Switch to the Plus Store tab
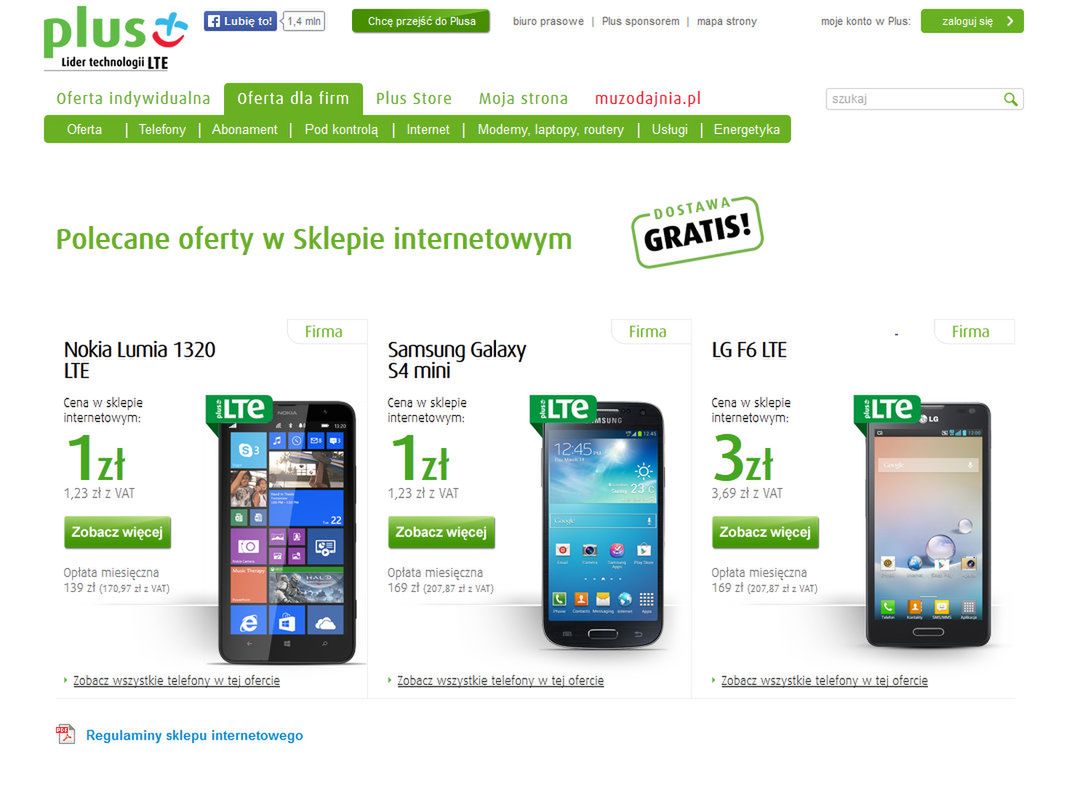This screenshot has width=1084, height=809. (x=413, y=98)
